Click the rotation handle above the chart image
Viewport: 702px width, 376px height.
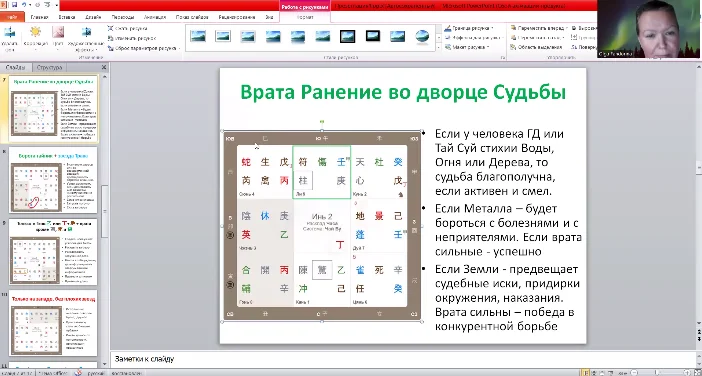(x=322, y=121)
